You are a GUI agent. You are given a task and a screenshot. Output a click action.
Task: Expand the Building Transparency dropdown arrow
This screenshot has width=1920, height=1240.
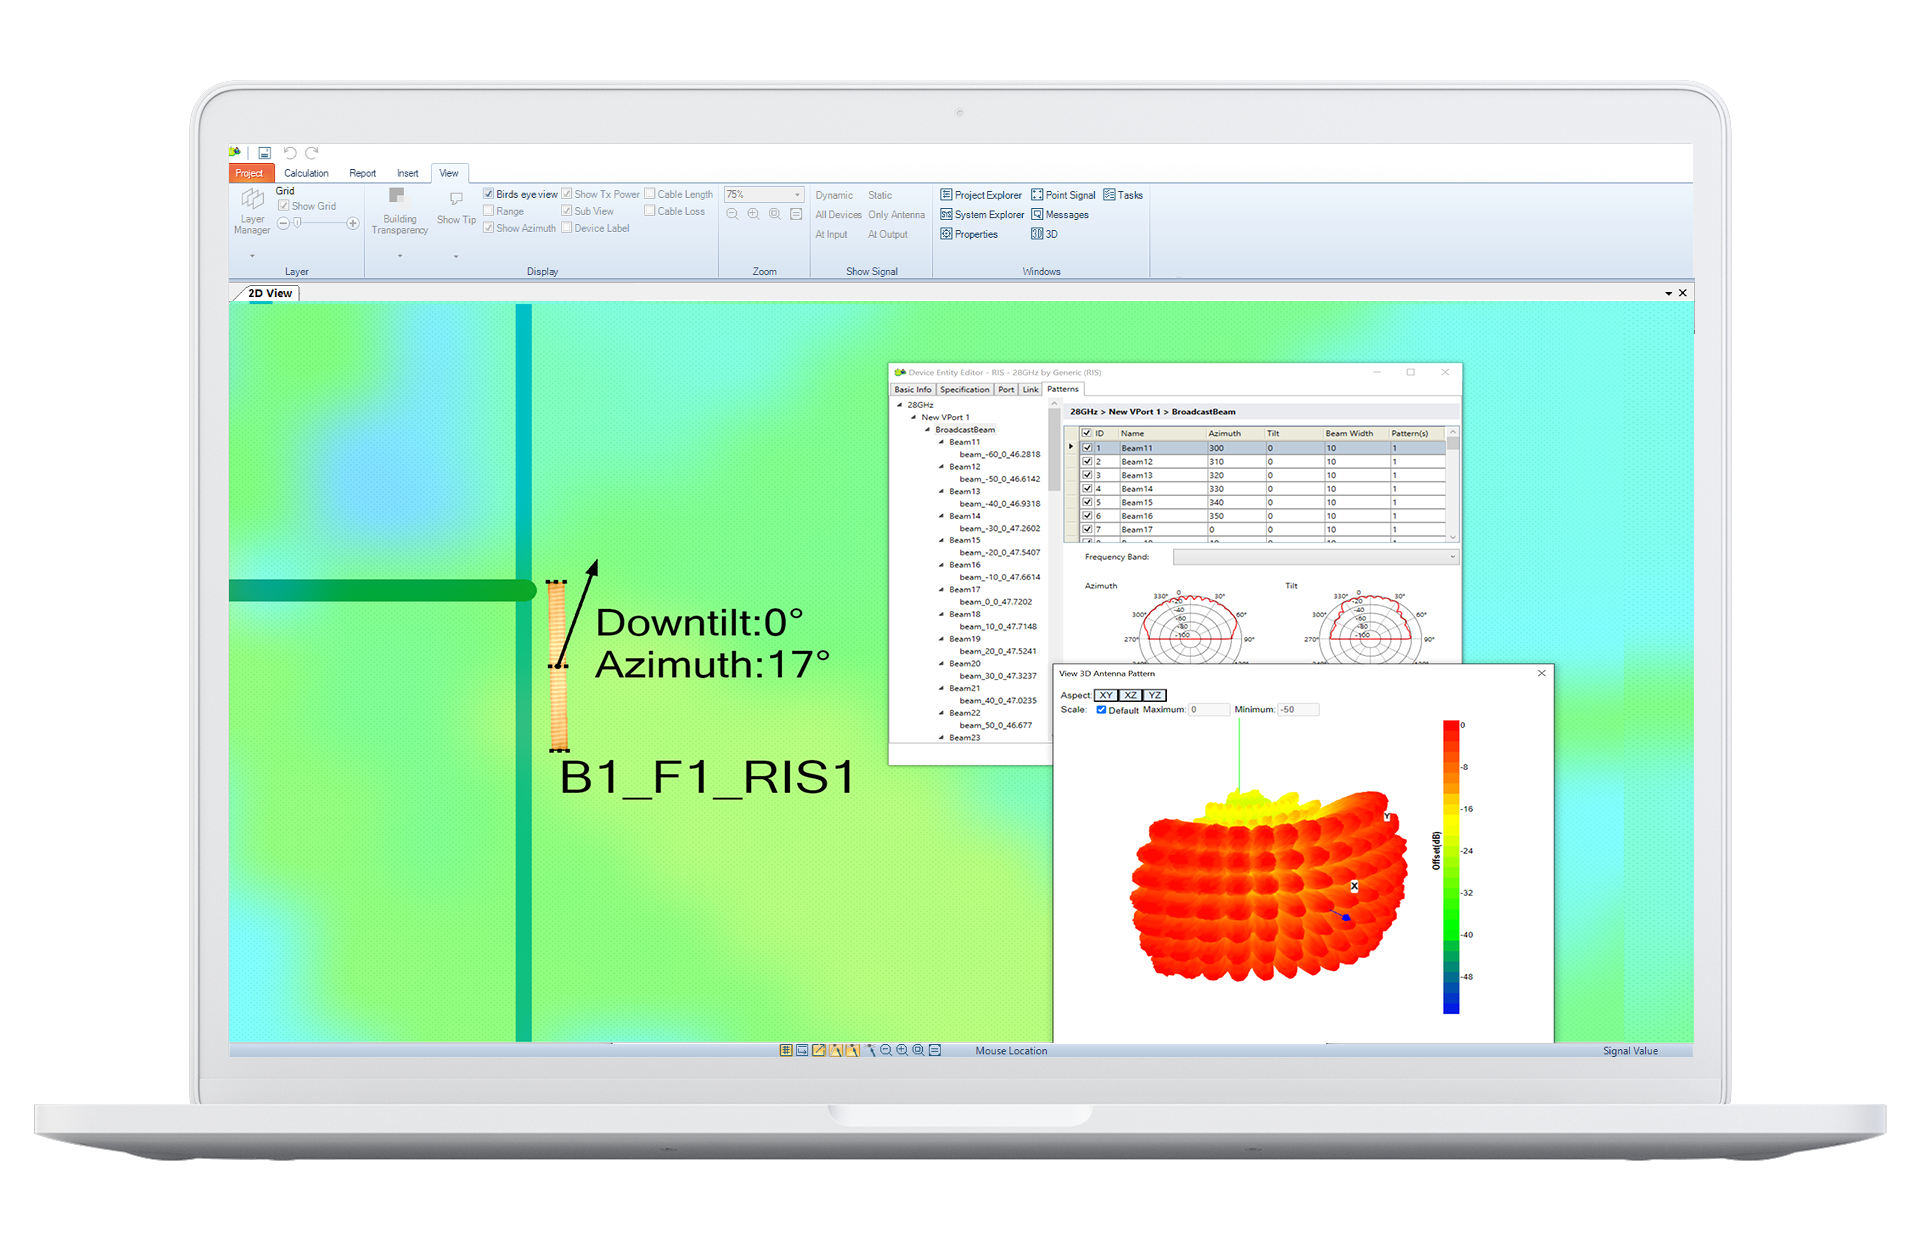400,256
